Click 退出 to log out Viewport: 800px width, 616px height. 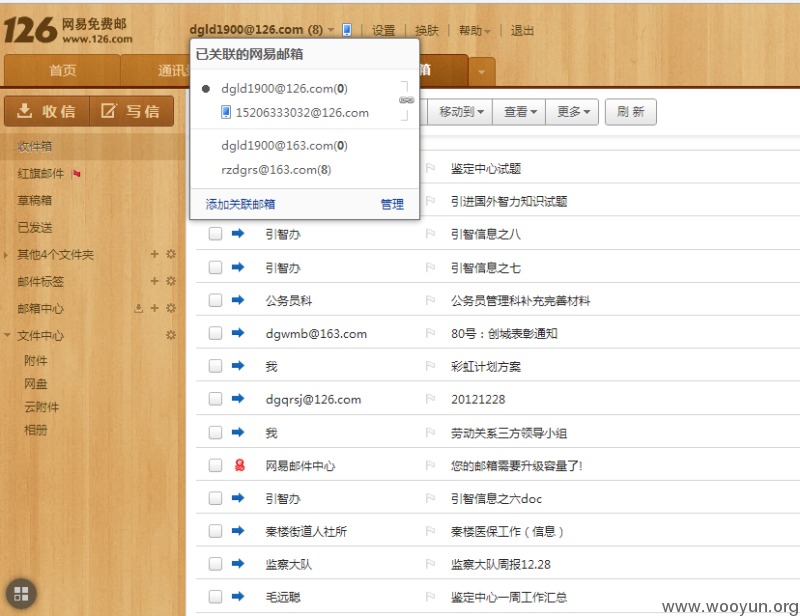pos(522,31)
